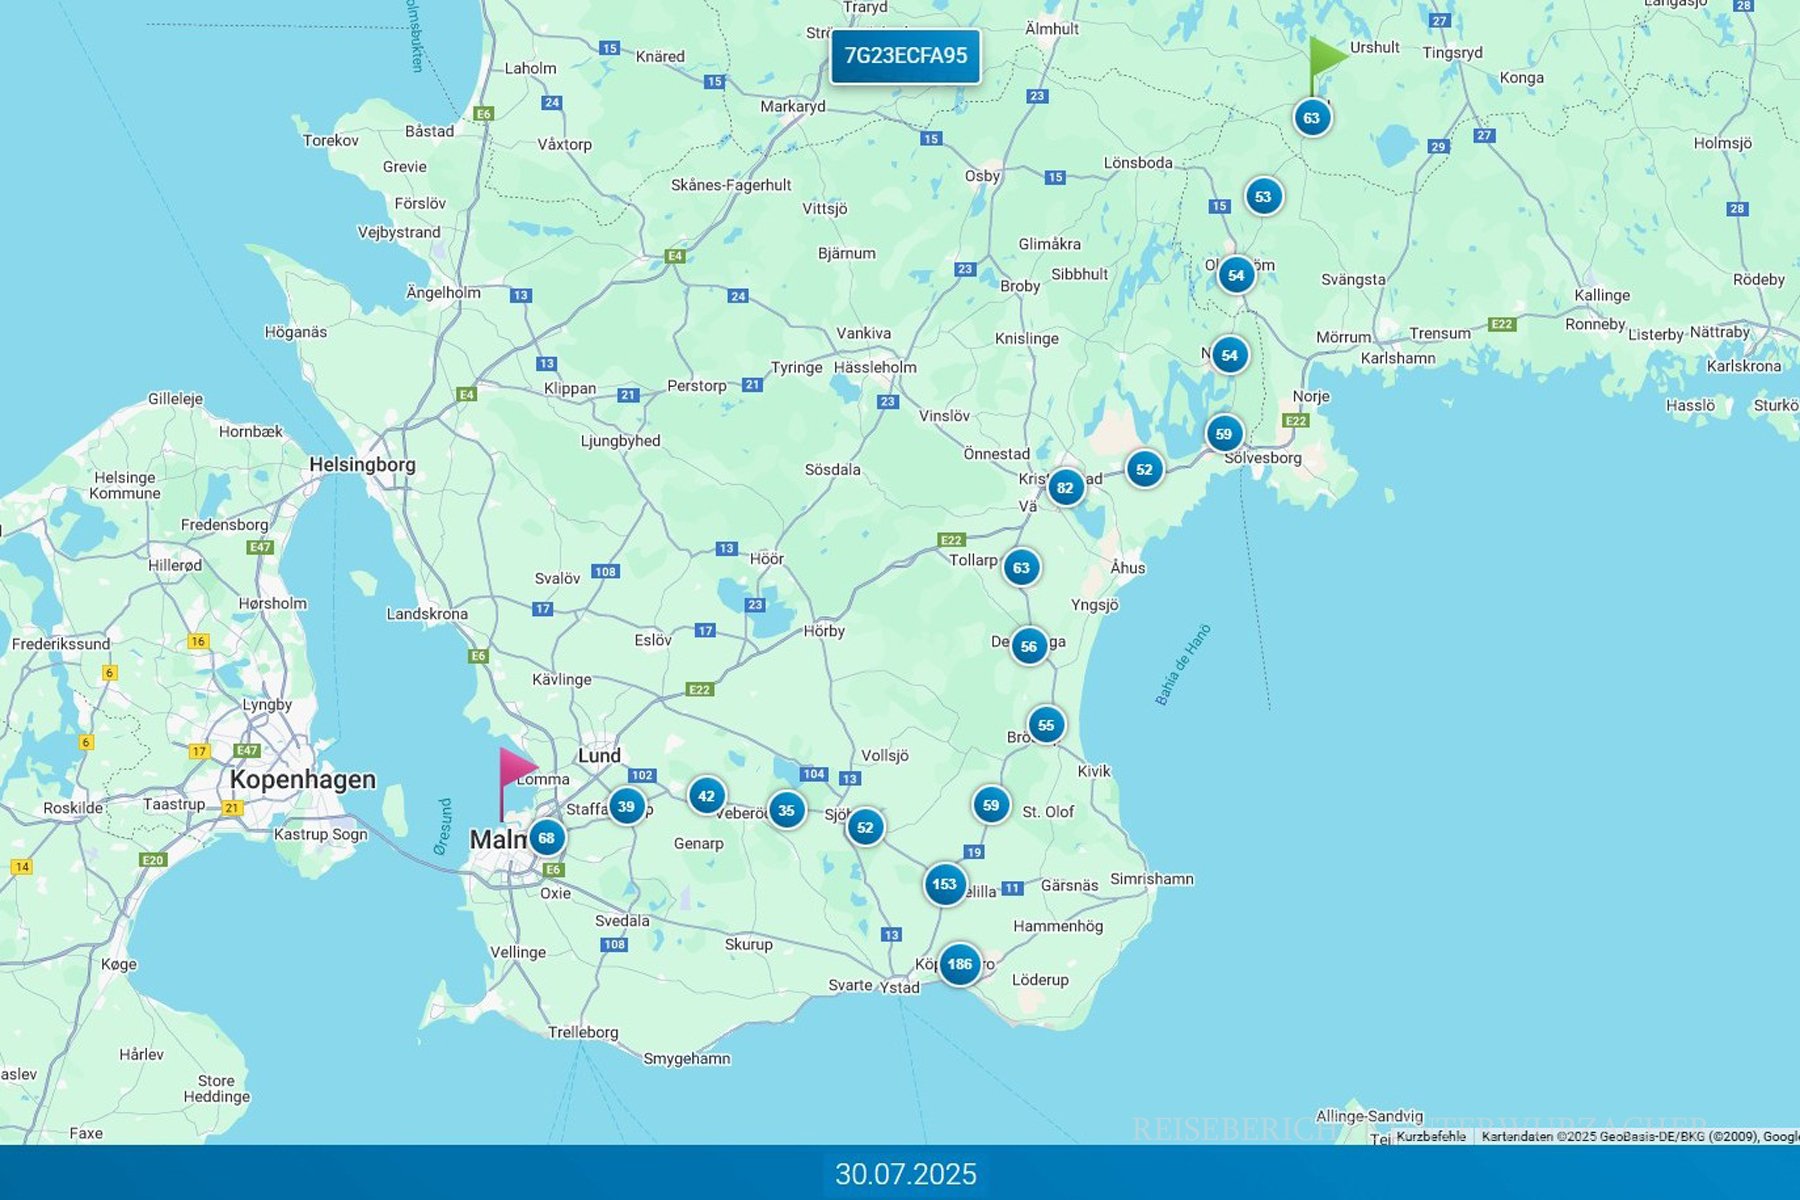Click the marker numbered 42
This screenshot has height=1200, width=1800.
[x=706, y=796]
